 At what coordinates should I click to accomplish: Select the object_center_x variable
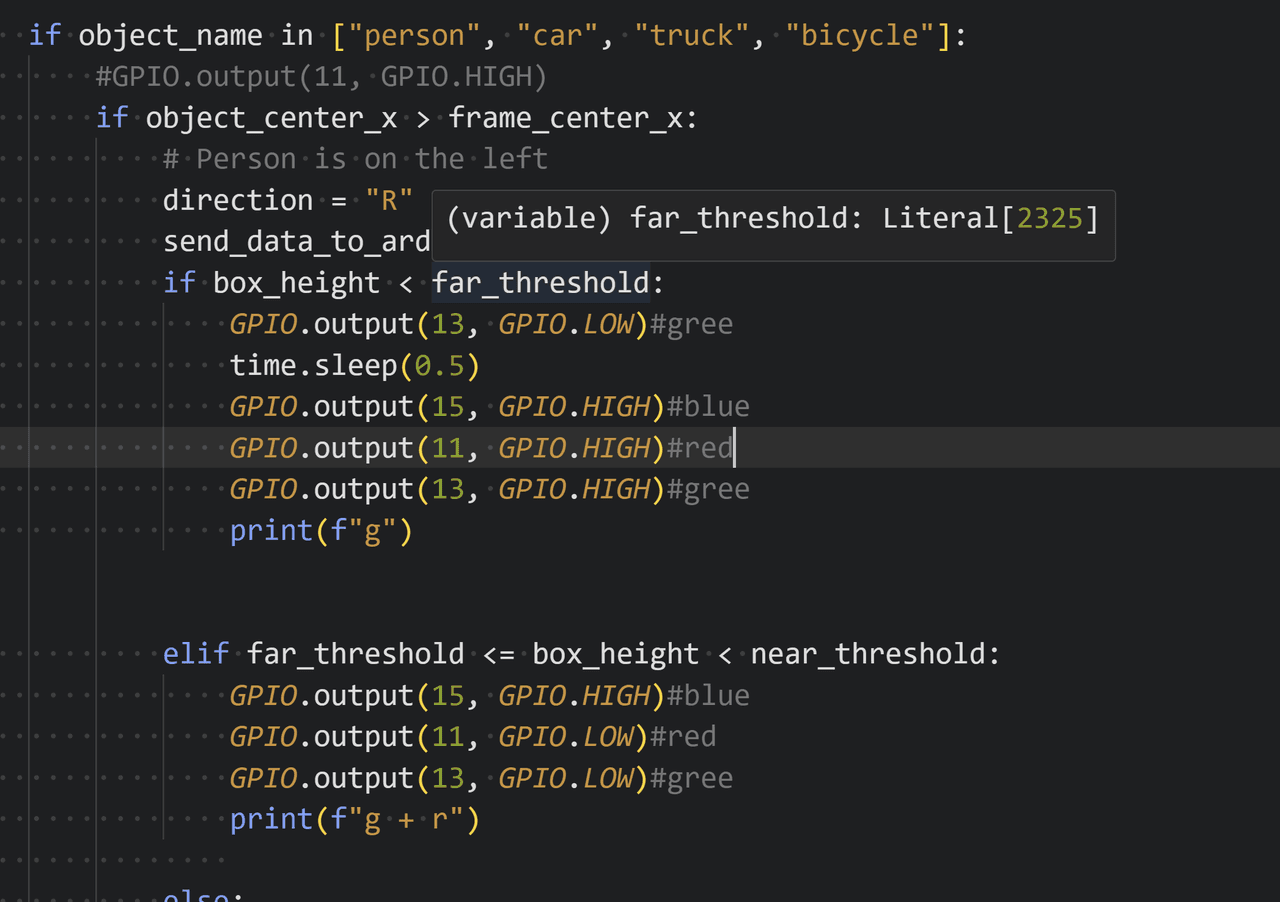pyautogui.click(x=272, y=118)
